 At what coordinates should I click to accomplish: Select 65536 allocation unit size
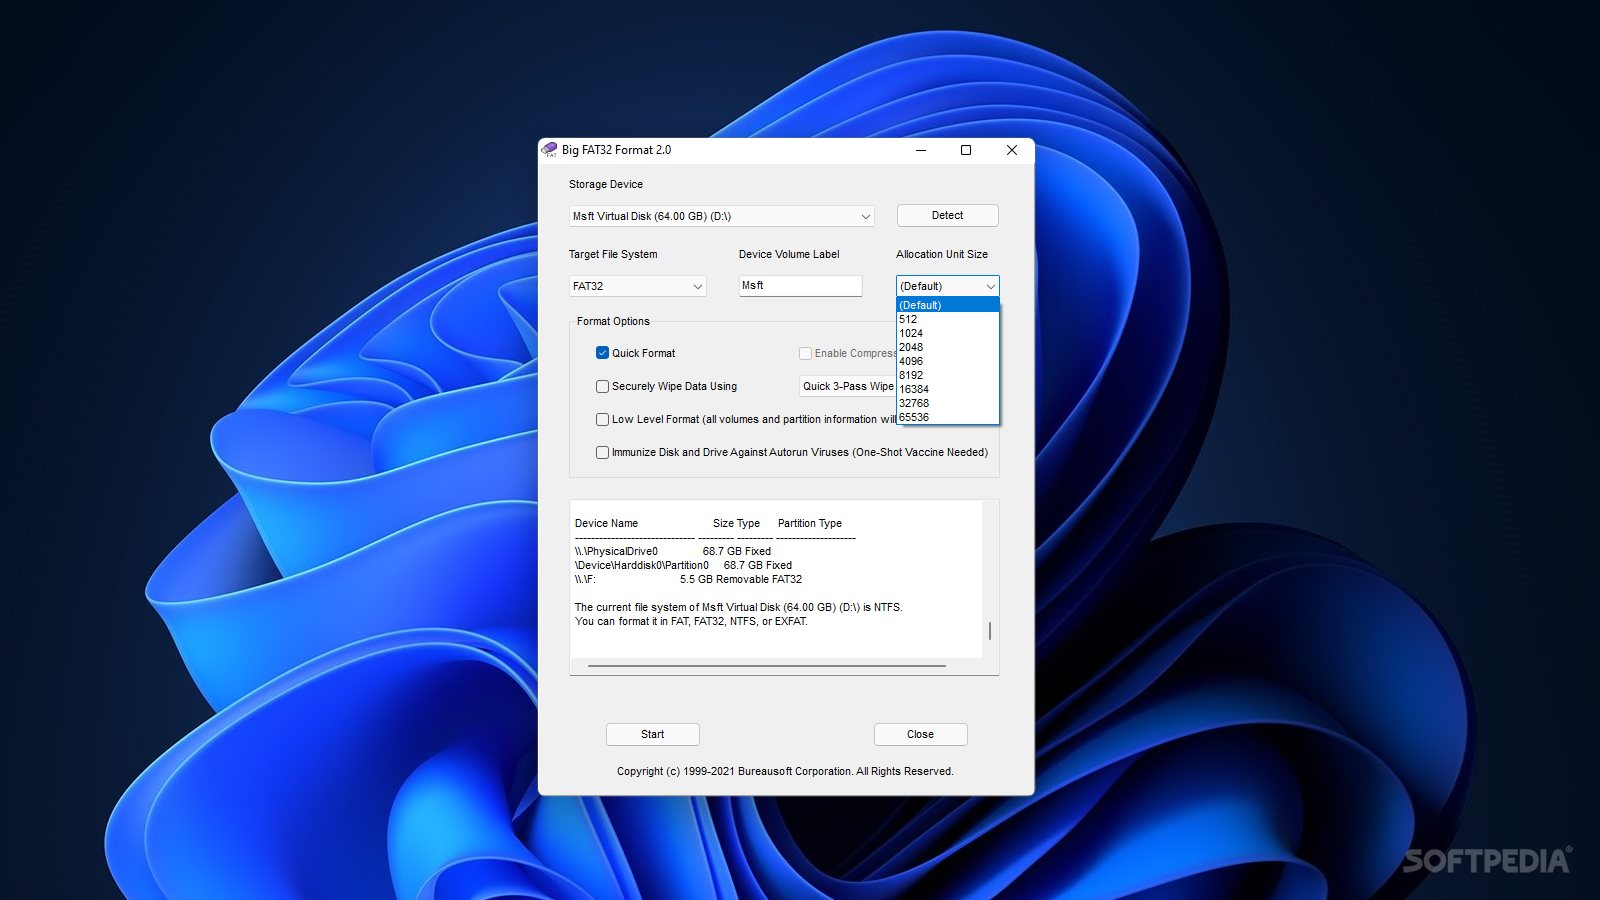click(x=947, y=417)
